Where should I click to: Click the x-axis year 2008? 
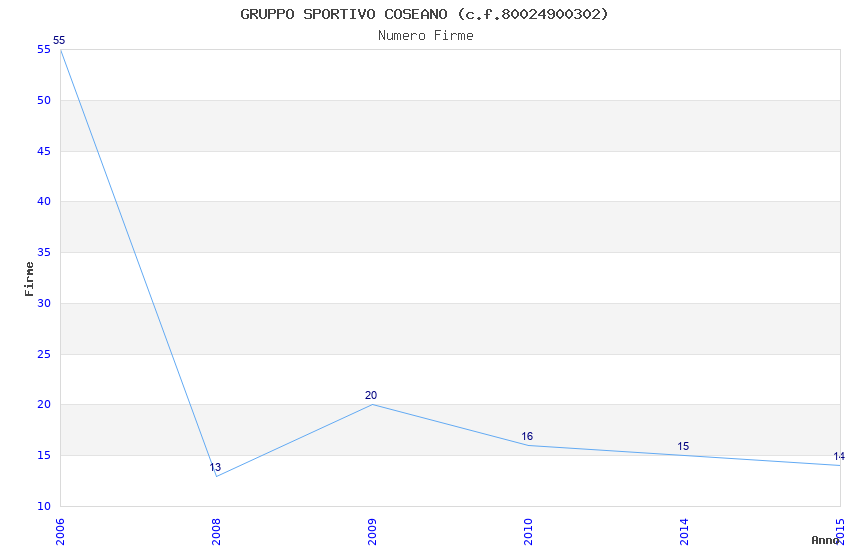pos(216,532)
